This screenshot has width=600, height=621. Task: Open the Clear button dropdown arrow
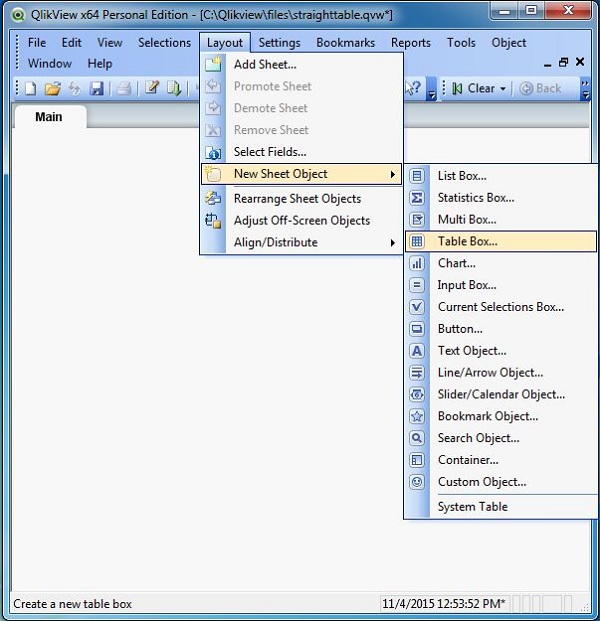503,88
